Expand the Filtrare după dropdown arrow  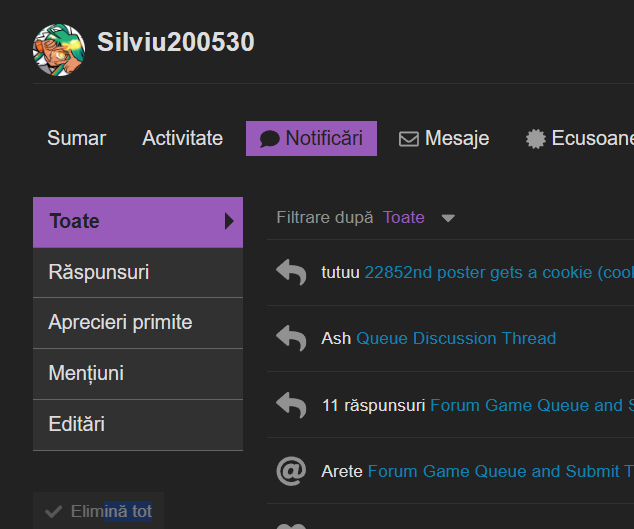point(448,218)
